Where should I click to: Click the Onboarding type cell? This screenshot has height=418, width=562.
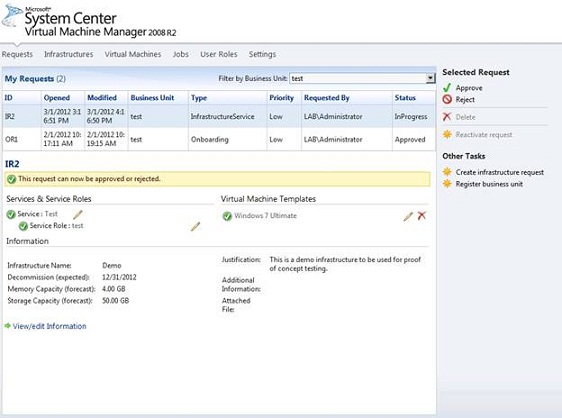tap(210, 139)
